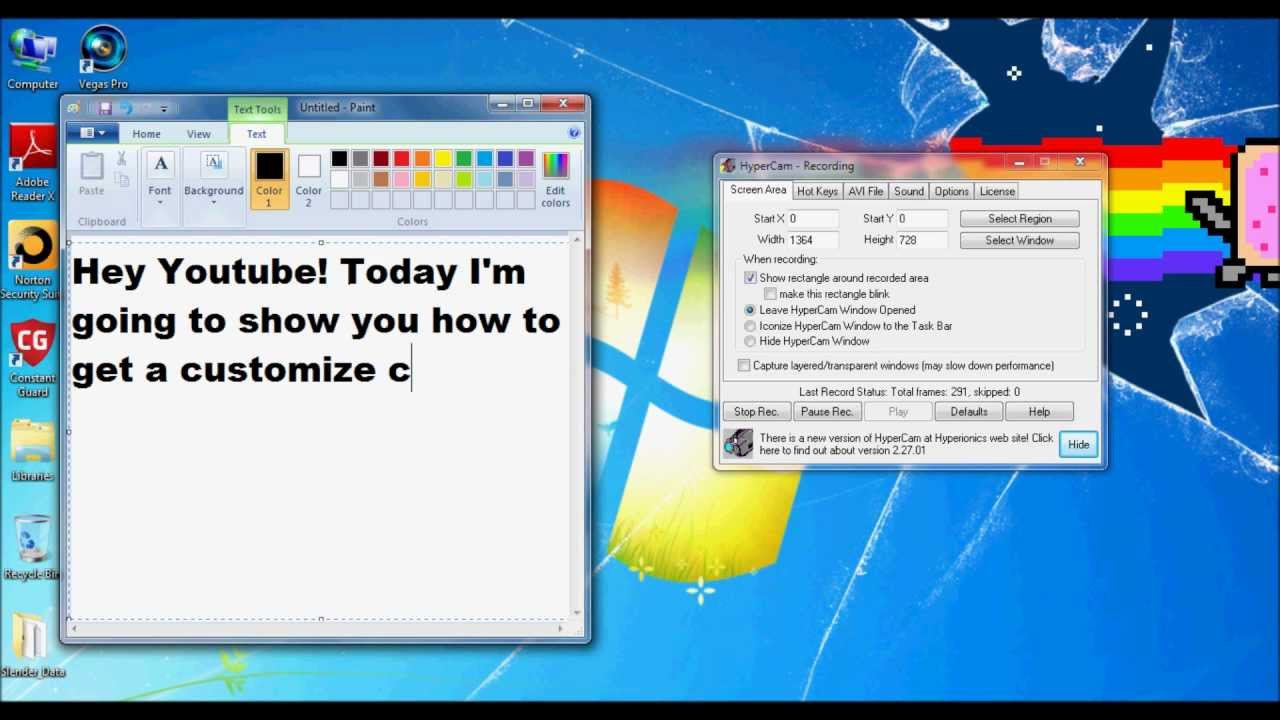Click the HyperCam Defaults button
Viewport: 1280px width, 720px height.
(969, 411)
